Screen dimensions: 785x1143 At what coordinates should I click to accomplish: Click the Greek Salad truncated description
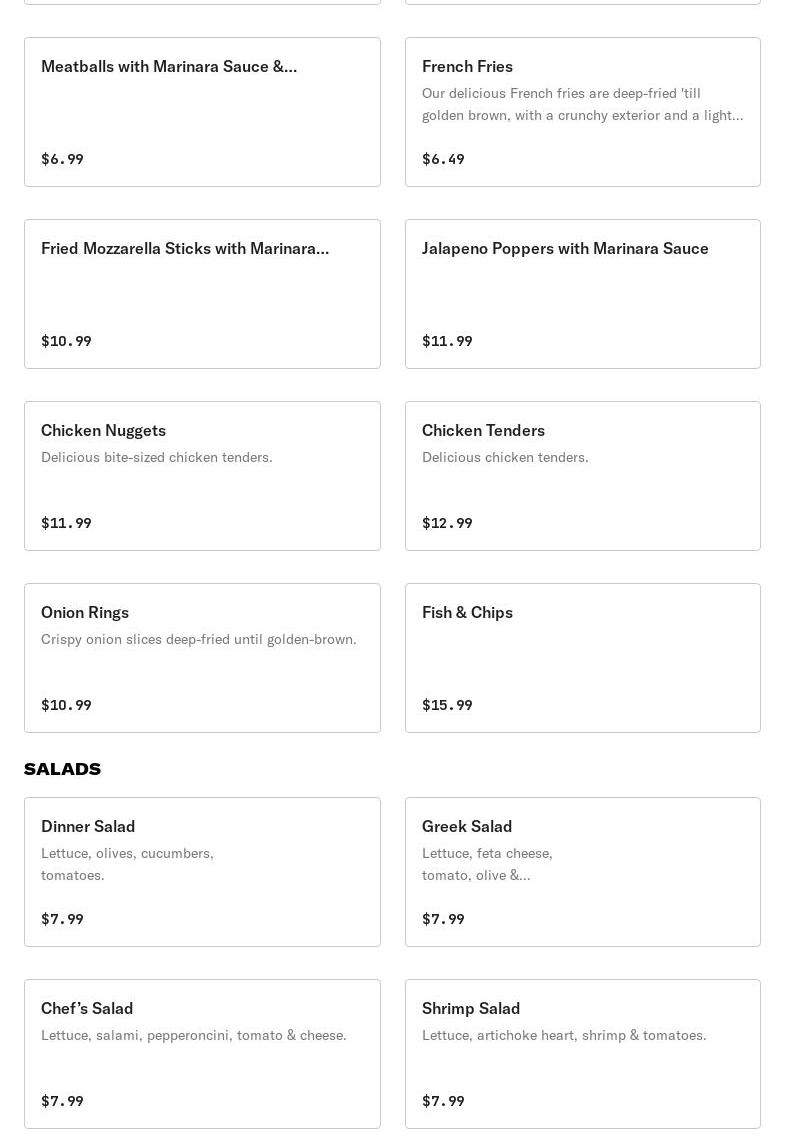tap(487, 864)
